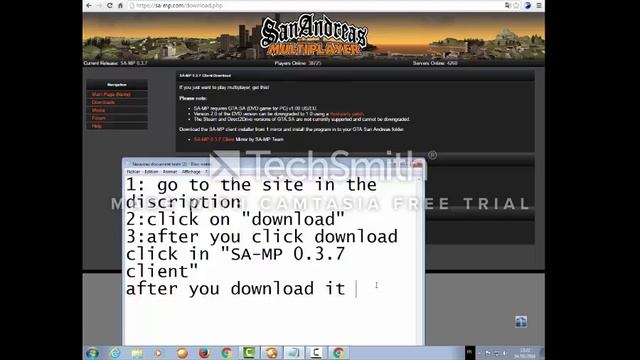Click the round browser extension icon
This screenshot has width=640, height=360.
(528, 5)
